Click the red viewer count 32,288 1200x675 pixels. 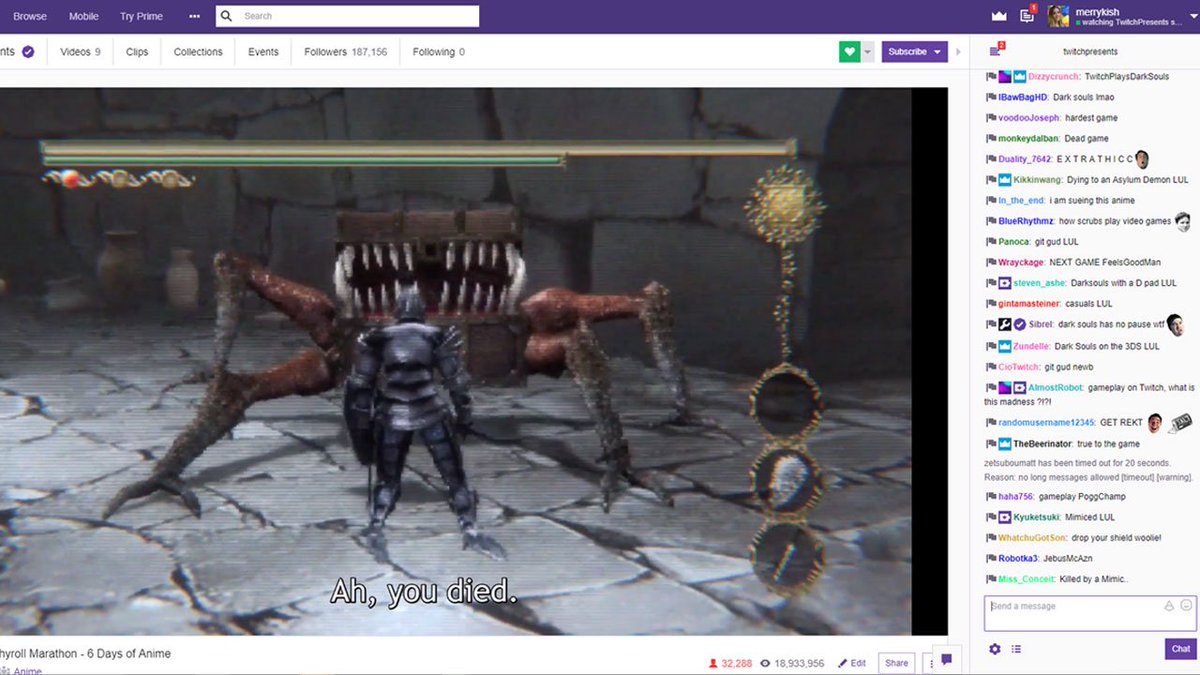pyautogui.click(x=730, y=663)
